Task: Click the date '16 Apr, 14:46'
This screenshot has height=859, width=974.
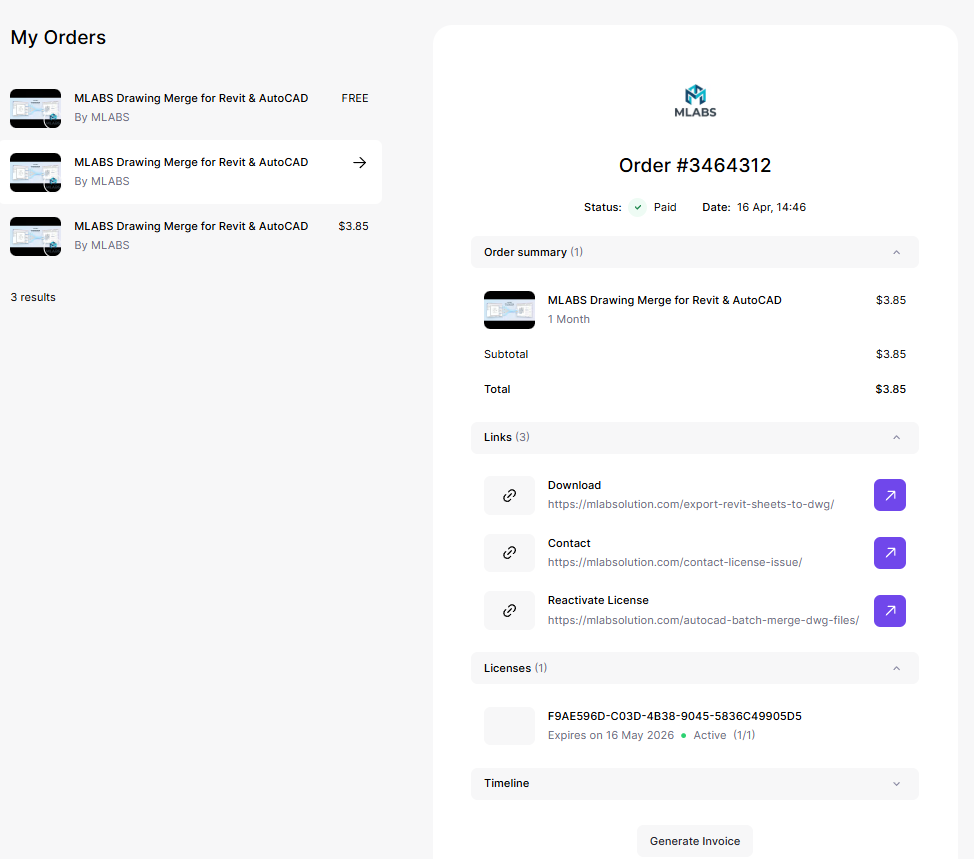Action: point(771,207)
